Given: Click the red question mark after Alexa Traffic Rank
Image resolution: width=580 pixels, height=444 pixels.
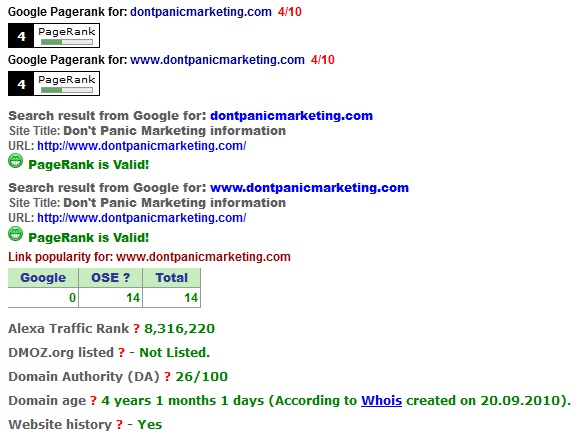Looking at the screenshot, I should click(136, 329).
